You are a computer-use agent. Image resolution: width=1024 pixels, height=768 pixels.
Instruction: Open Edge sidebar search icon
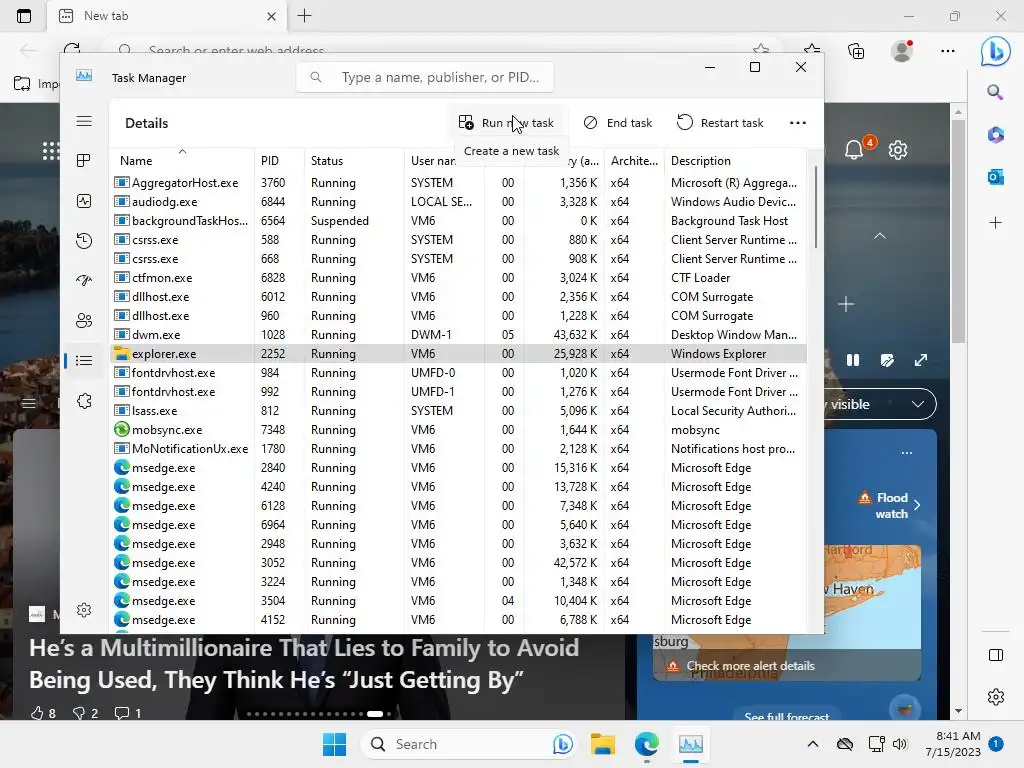pos(995,92)
